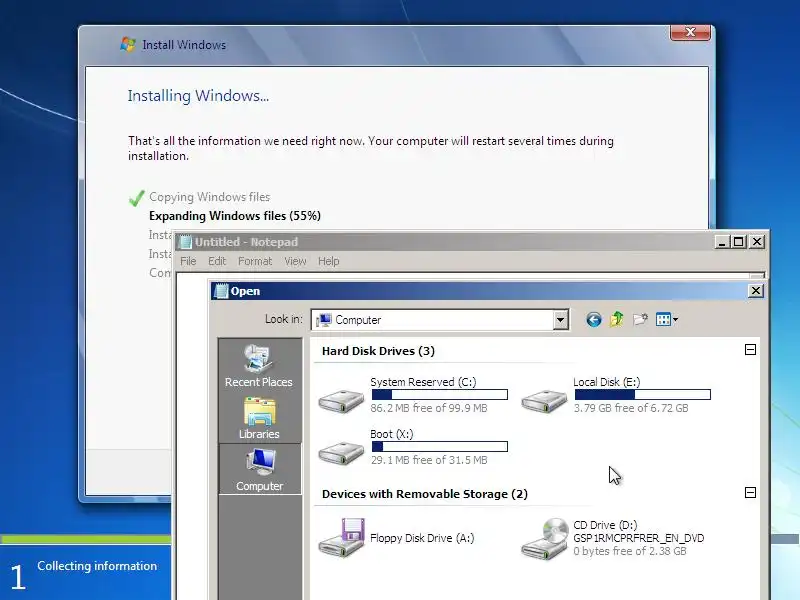Click Collecting information step at the bottom
Viewport: 800px width, 600px height.
coord(97,566)
